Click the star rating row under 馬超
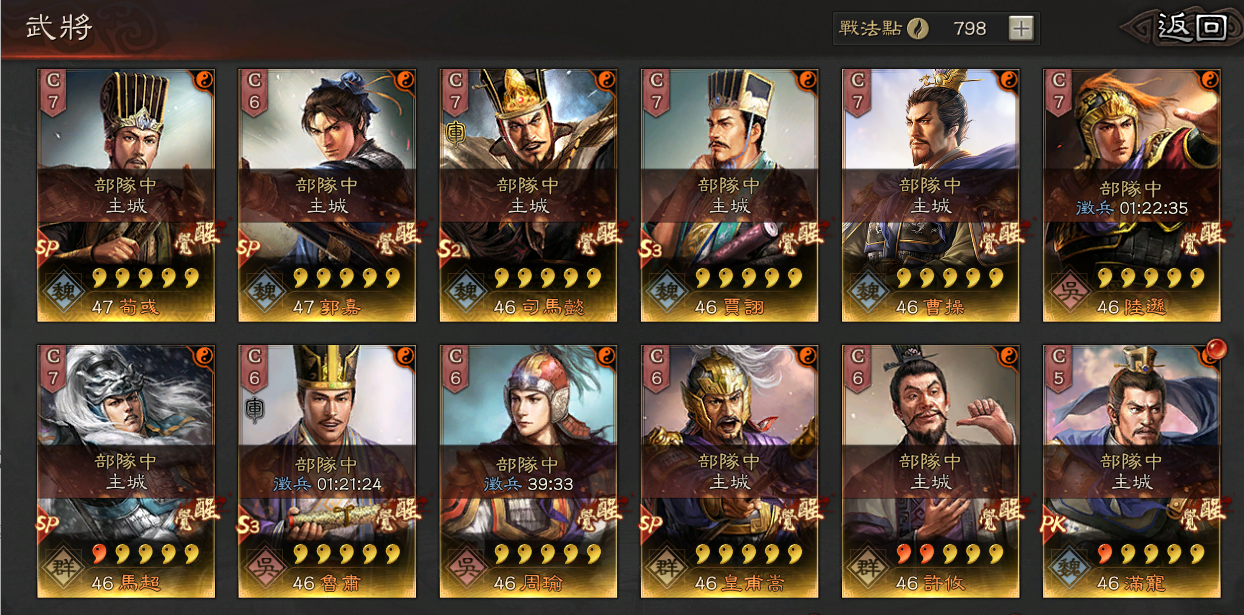The width and height of the screenshot is (1244, 615). pyautogui.click(x=146, y=553)
